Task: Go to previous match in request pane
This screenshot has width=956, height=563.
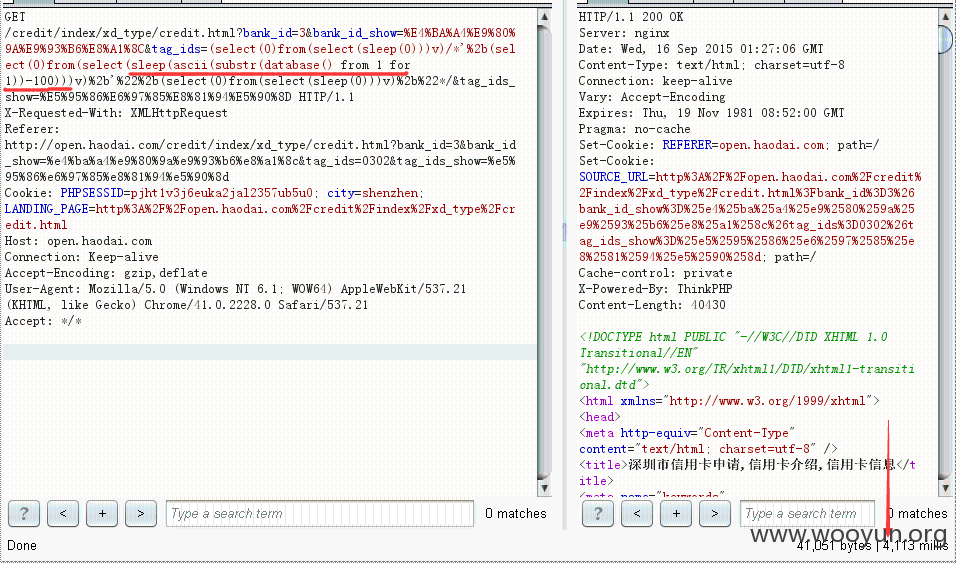Action: [63, 514]
